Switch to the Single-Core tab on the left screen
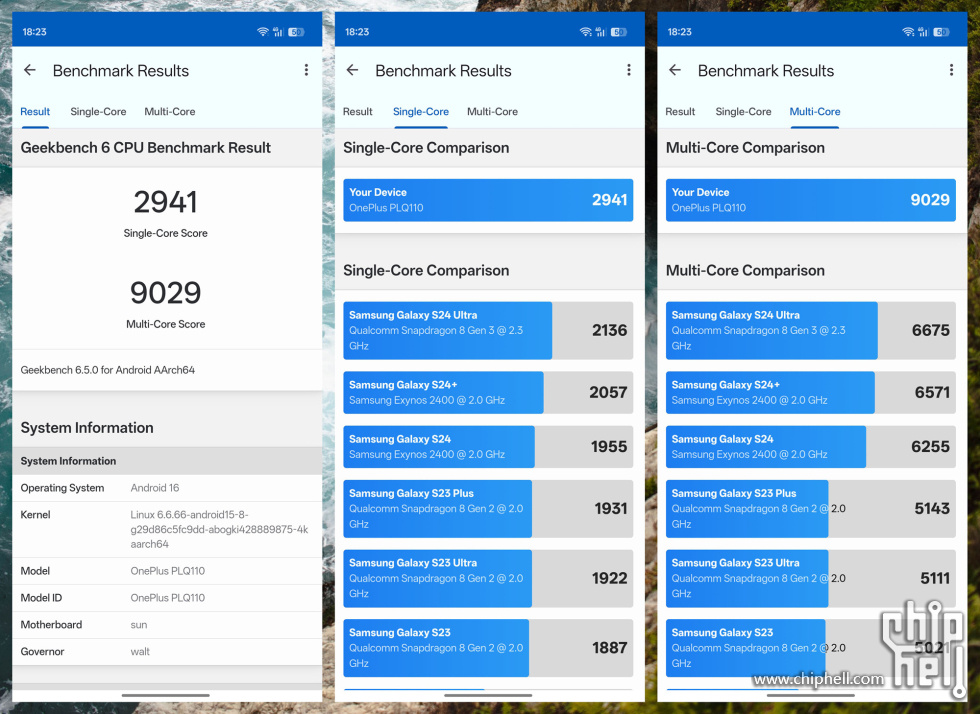The width and height of the screenshot is (980, 714). pyautogui.click(x=98, y=112)
